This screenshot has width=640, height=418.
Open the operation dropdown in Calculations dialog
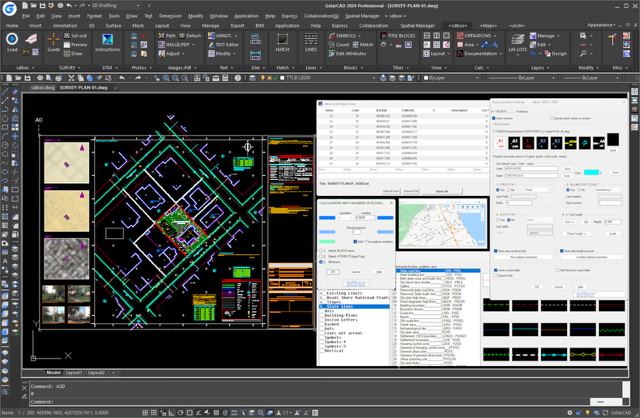pos(346,218)
